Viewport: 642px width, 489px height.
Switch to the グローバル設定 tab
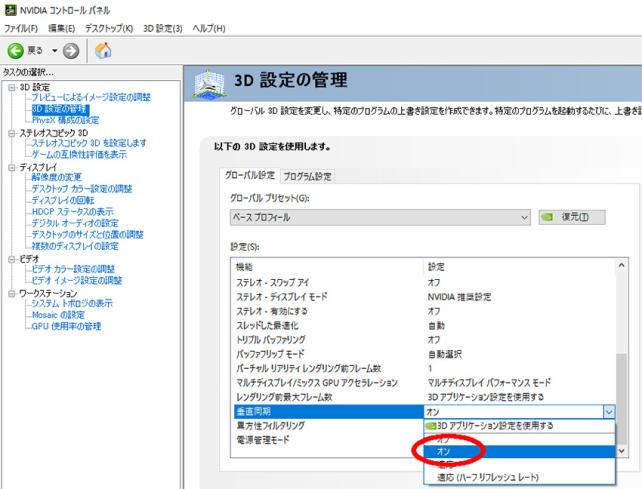[x=250, y=175]
